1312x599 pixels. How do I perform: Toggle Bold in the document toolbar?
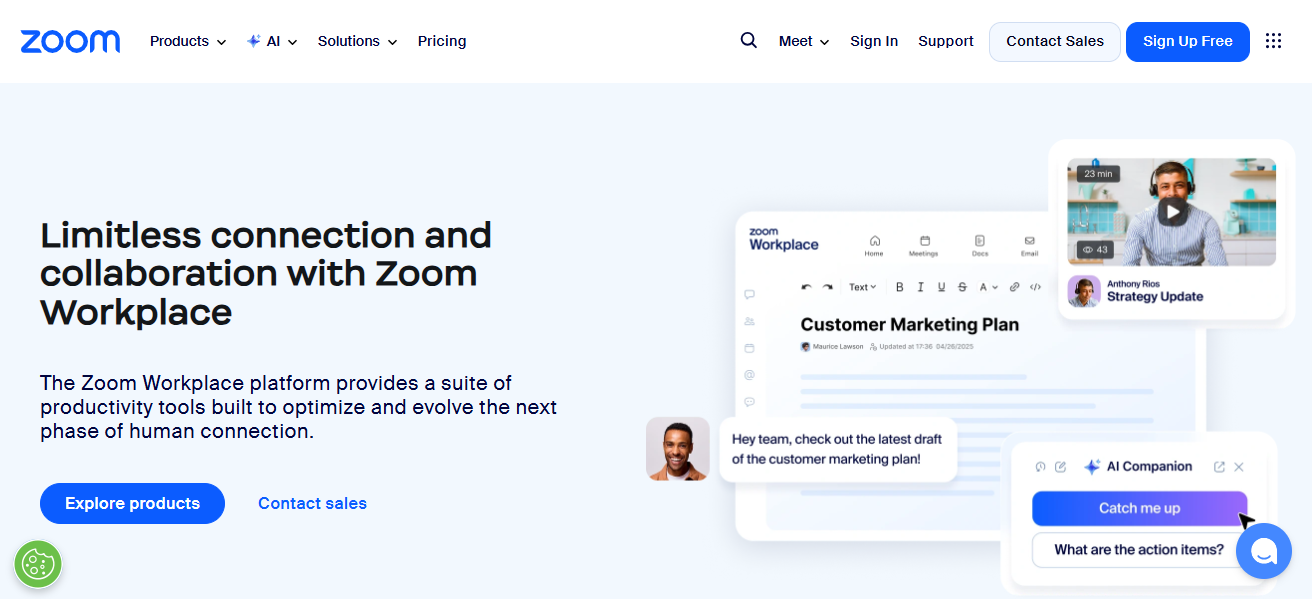click(x=899, y=287)
